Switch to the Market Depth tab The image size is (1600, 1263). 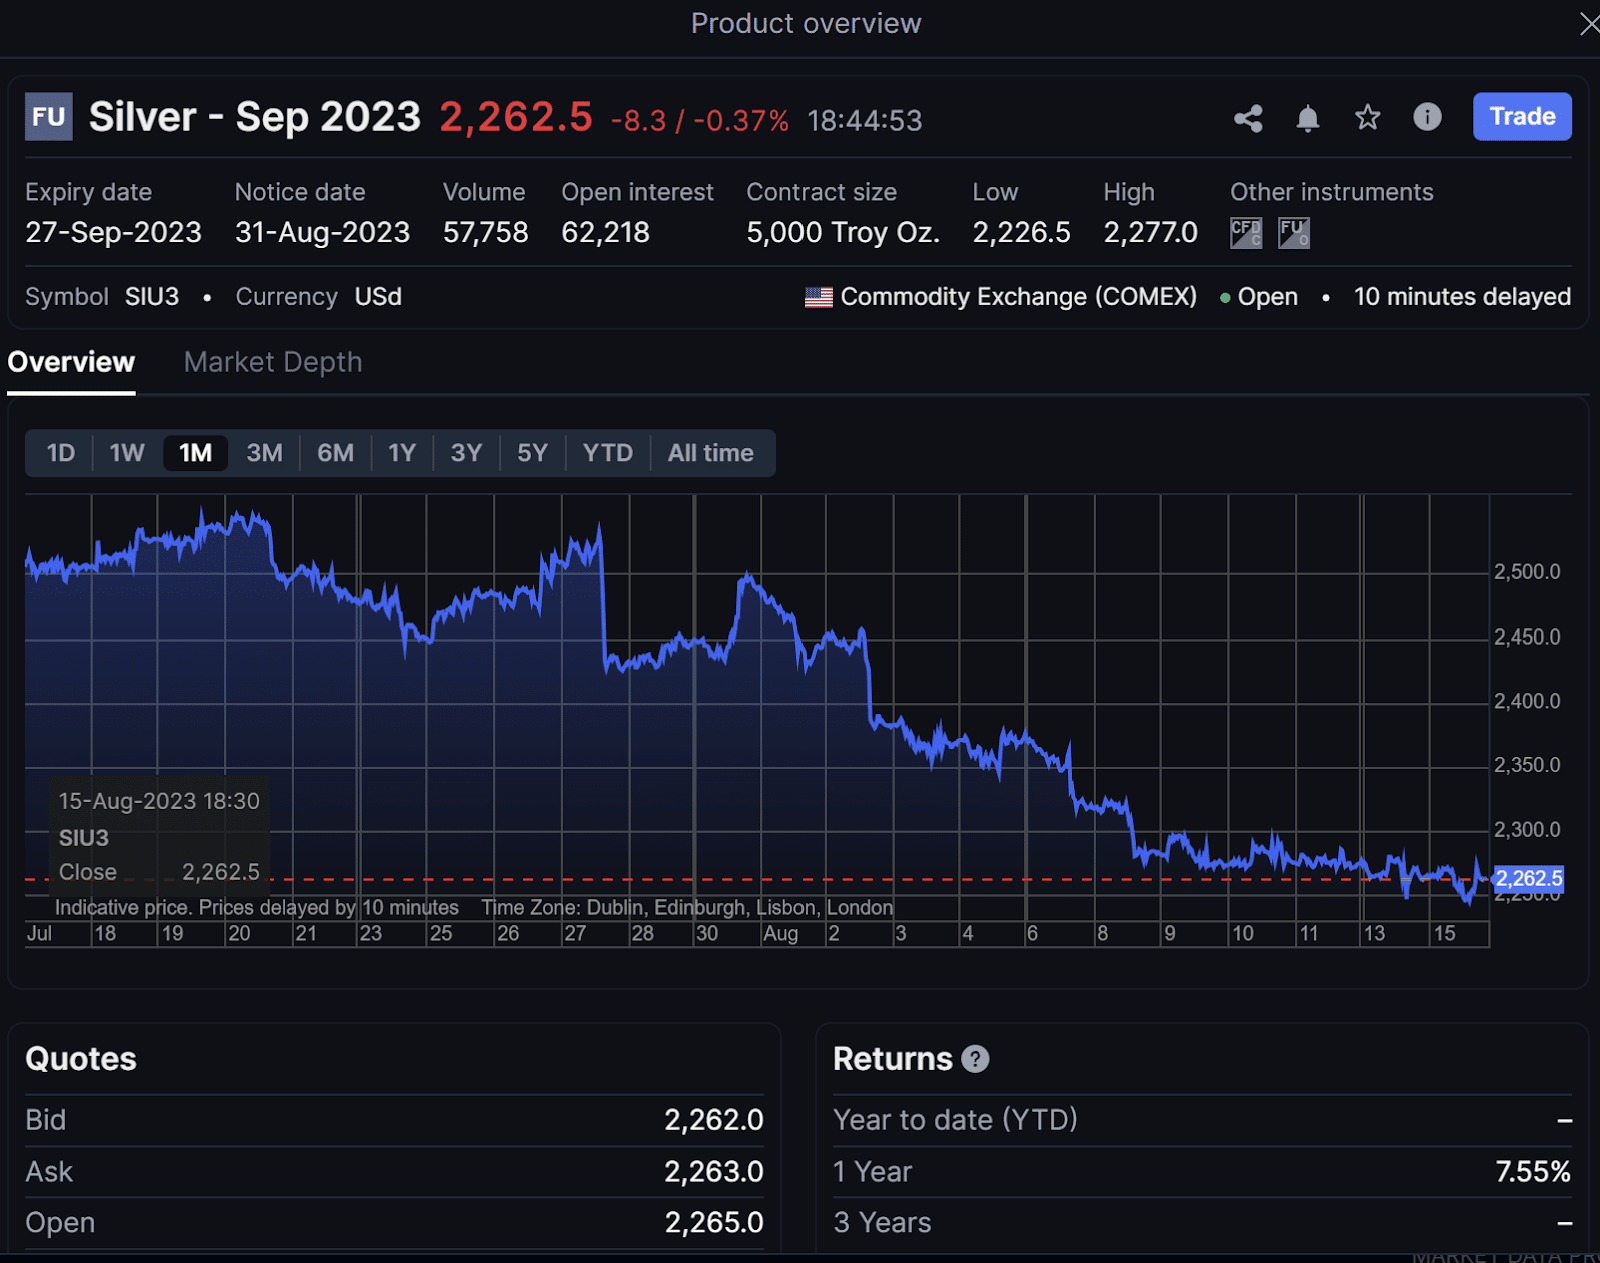pos(273,362)
